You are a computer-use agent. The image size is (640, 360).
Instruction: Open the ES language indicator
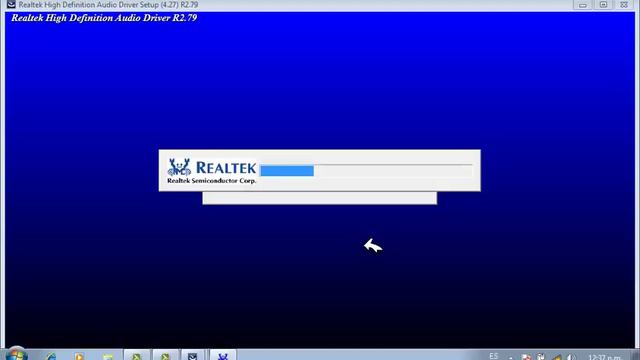click(x=493, y=356)
